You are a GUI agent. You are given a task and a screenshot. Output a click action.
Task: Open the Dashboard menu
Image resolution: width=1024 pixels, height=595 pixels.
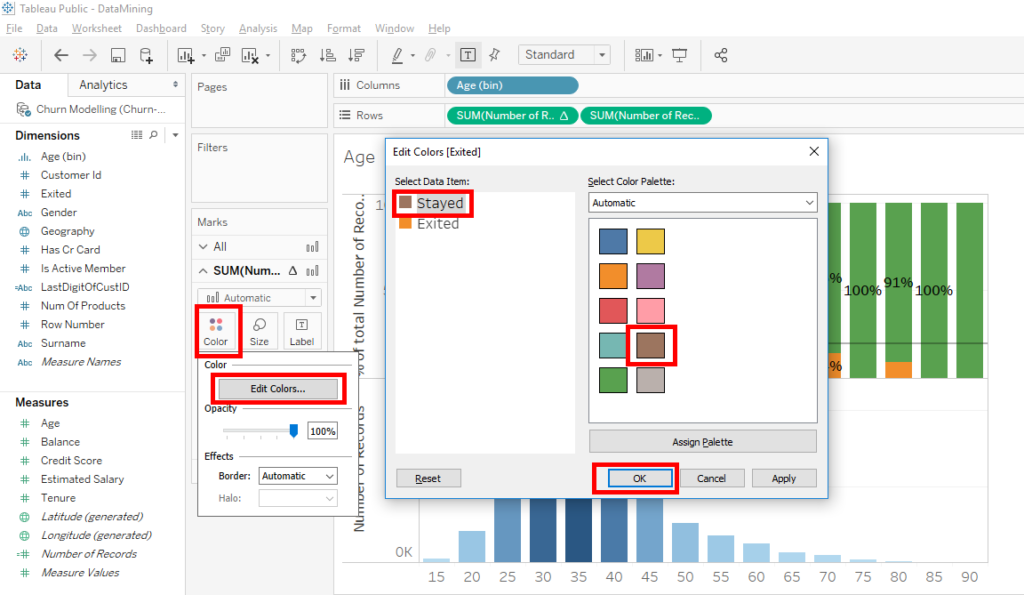click(161, 28)
